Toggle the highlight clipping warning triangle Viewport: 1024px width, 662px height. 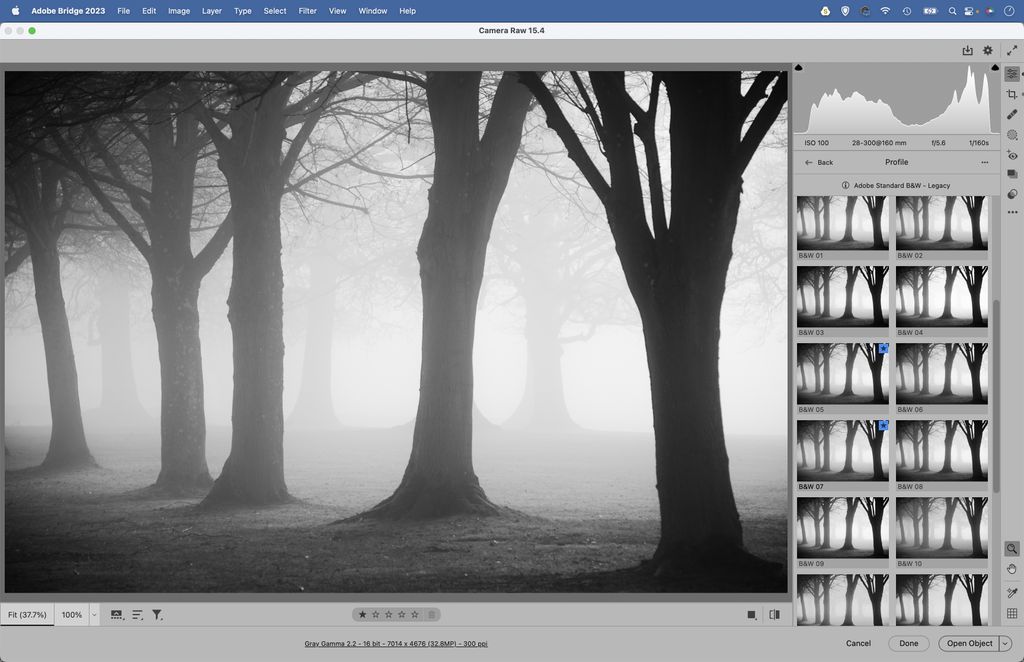click(994, 67)
